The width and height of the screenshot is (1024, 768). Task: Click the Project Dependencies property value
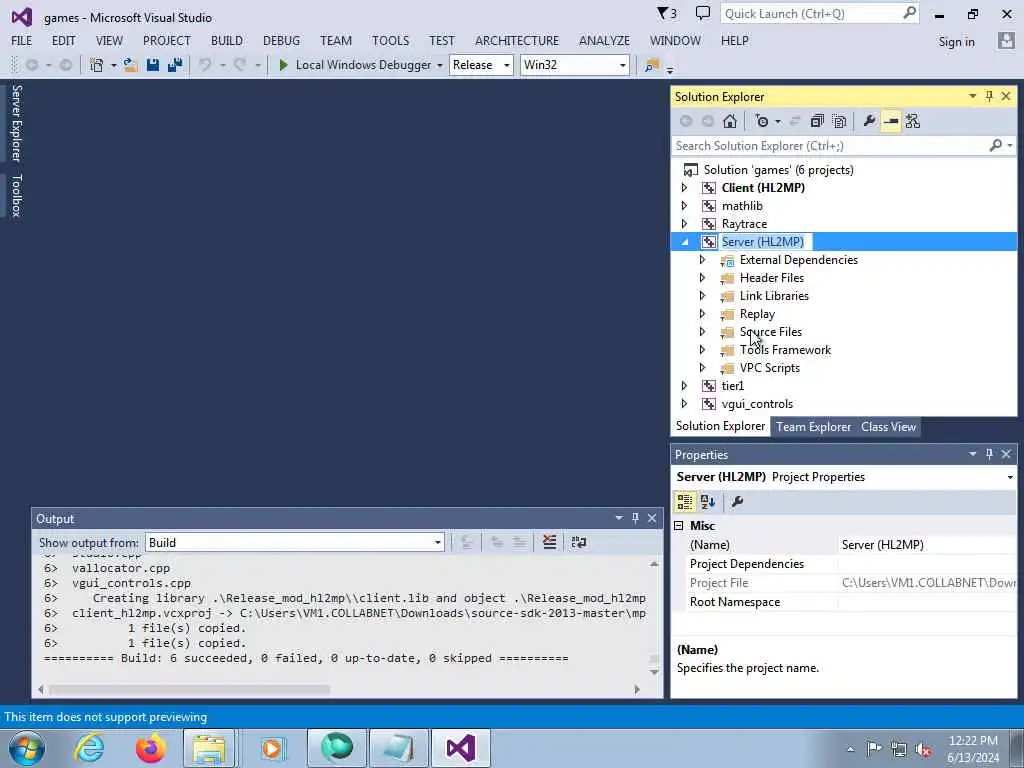(927, 564)
